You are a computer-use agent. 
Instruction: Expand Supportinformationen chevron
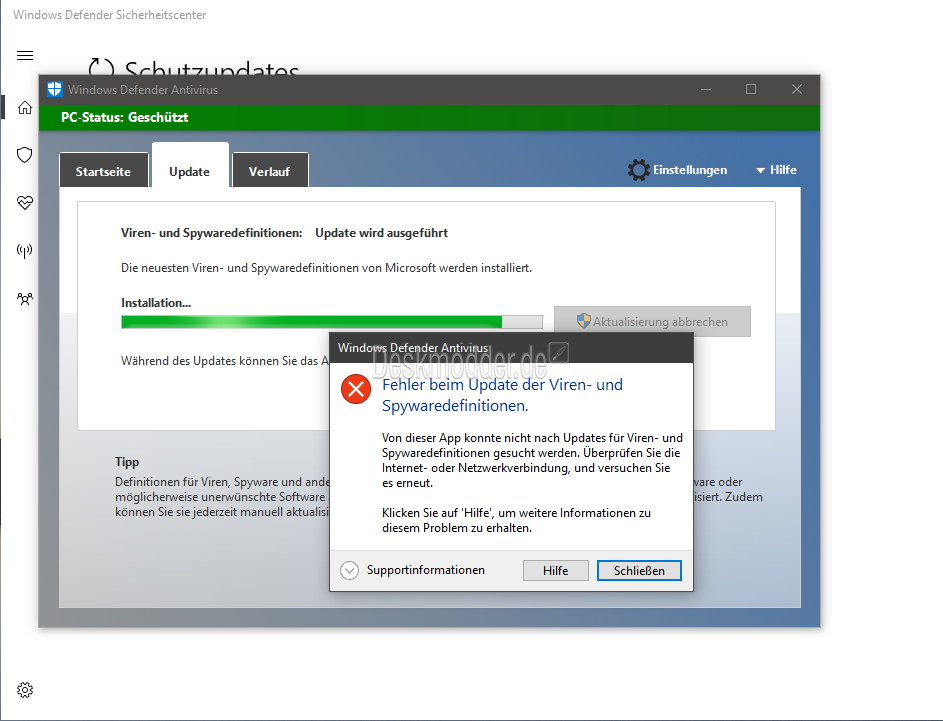(x=349, y=570)
